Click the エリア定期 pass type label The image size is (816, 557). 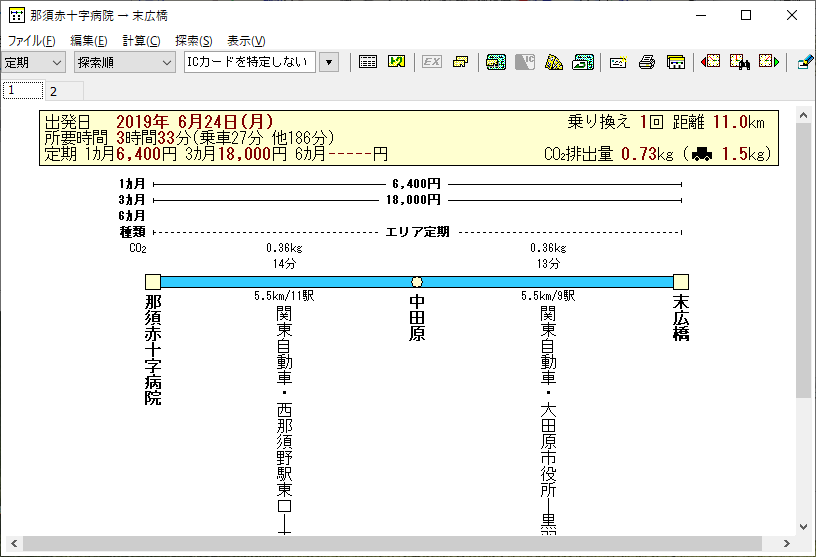pos(417,232)
